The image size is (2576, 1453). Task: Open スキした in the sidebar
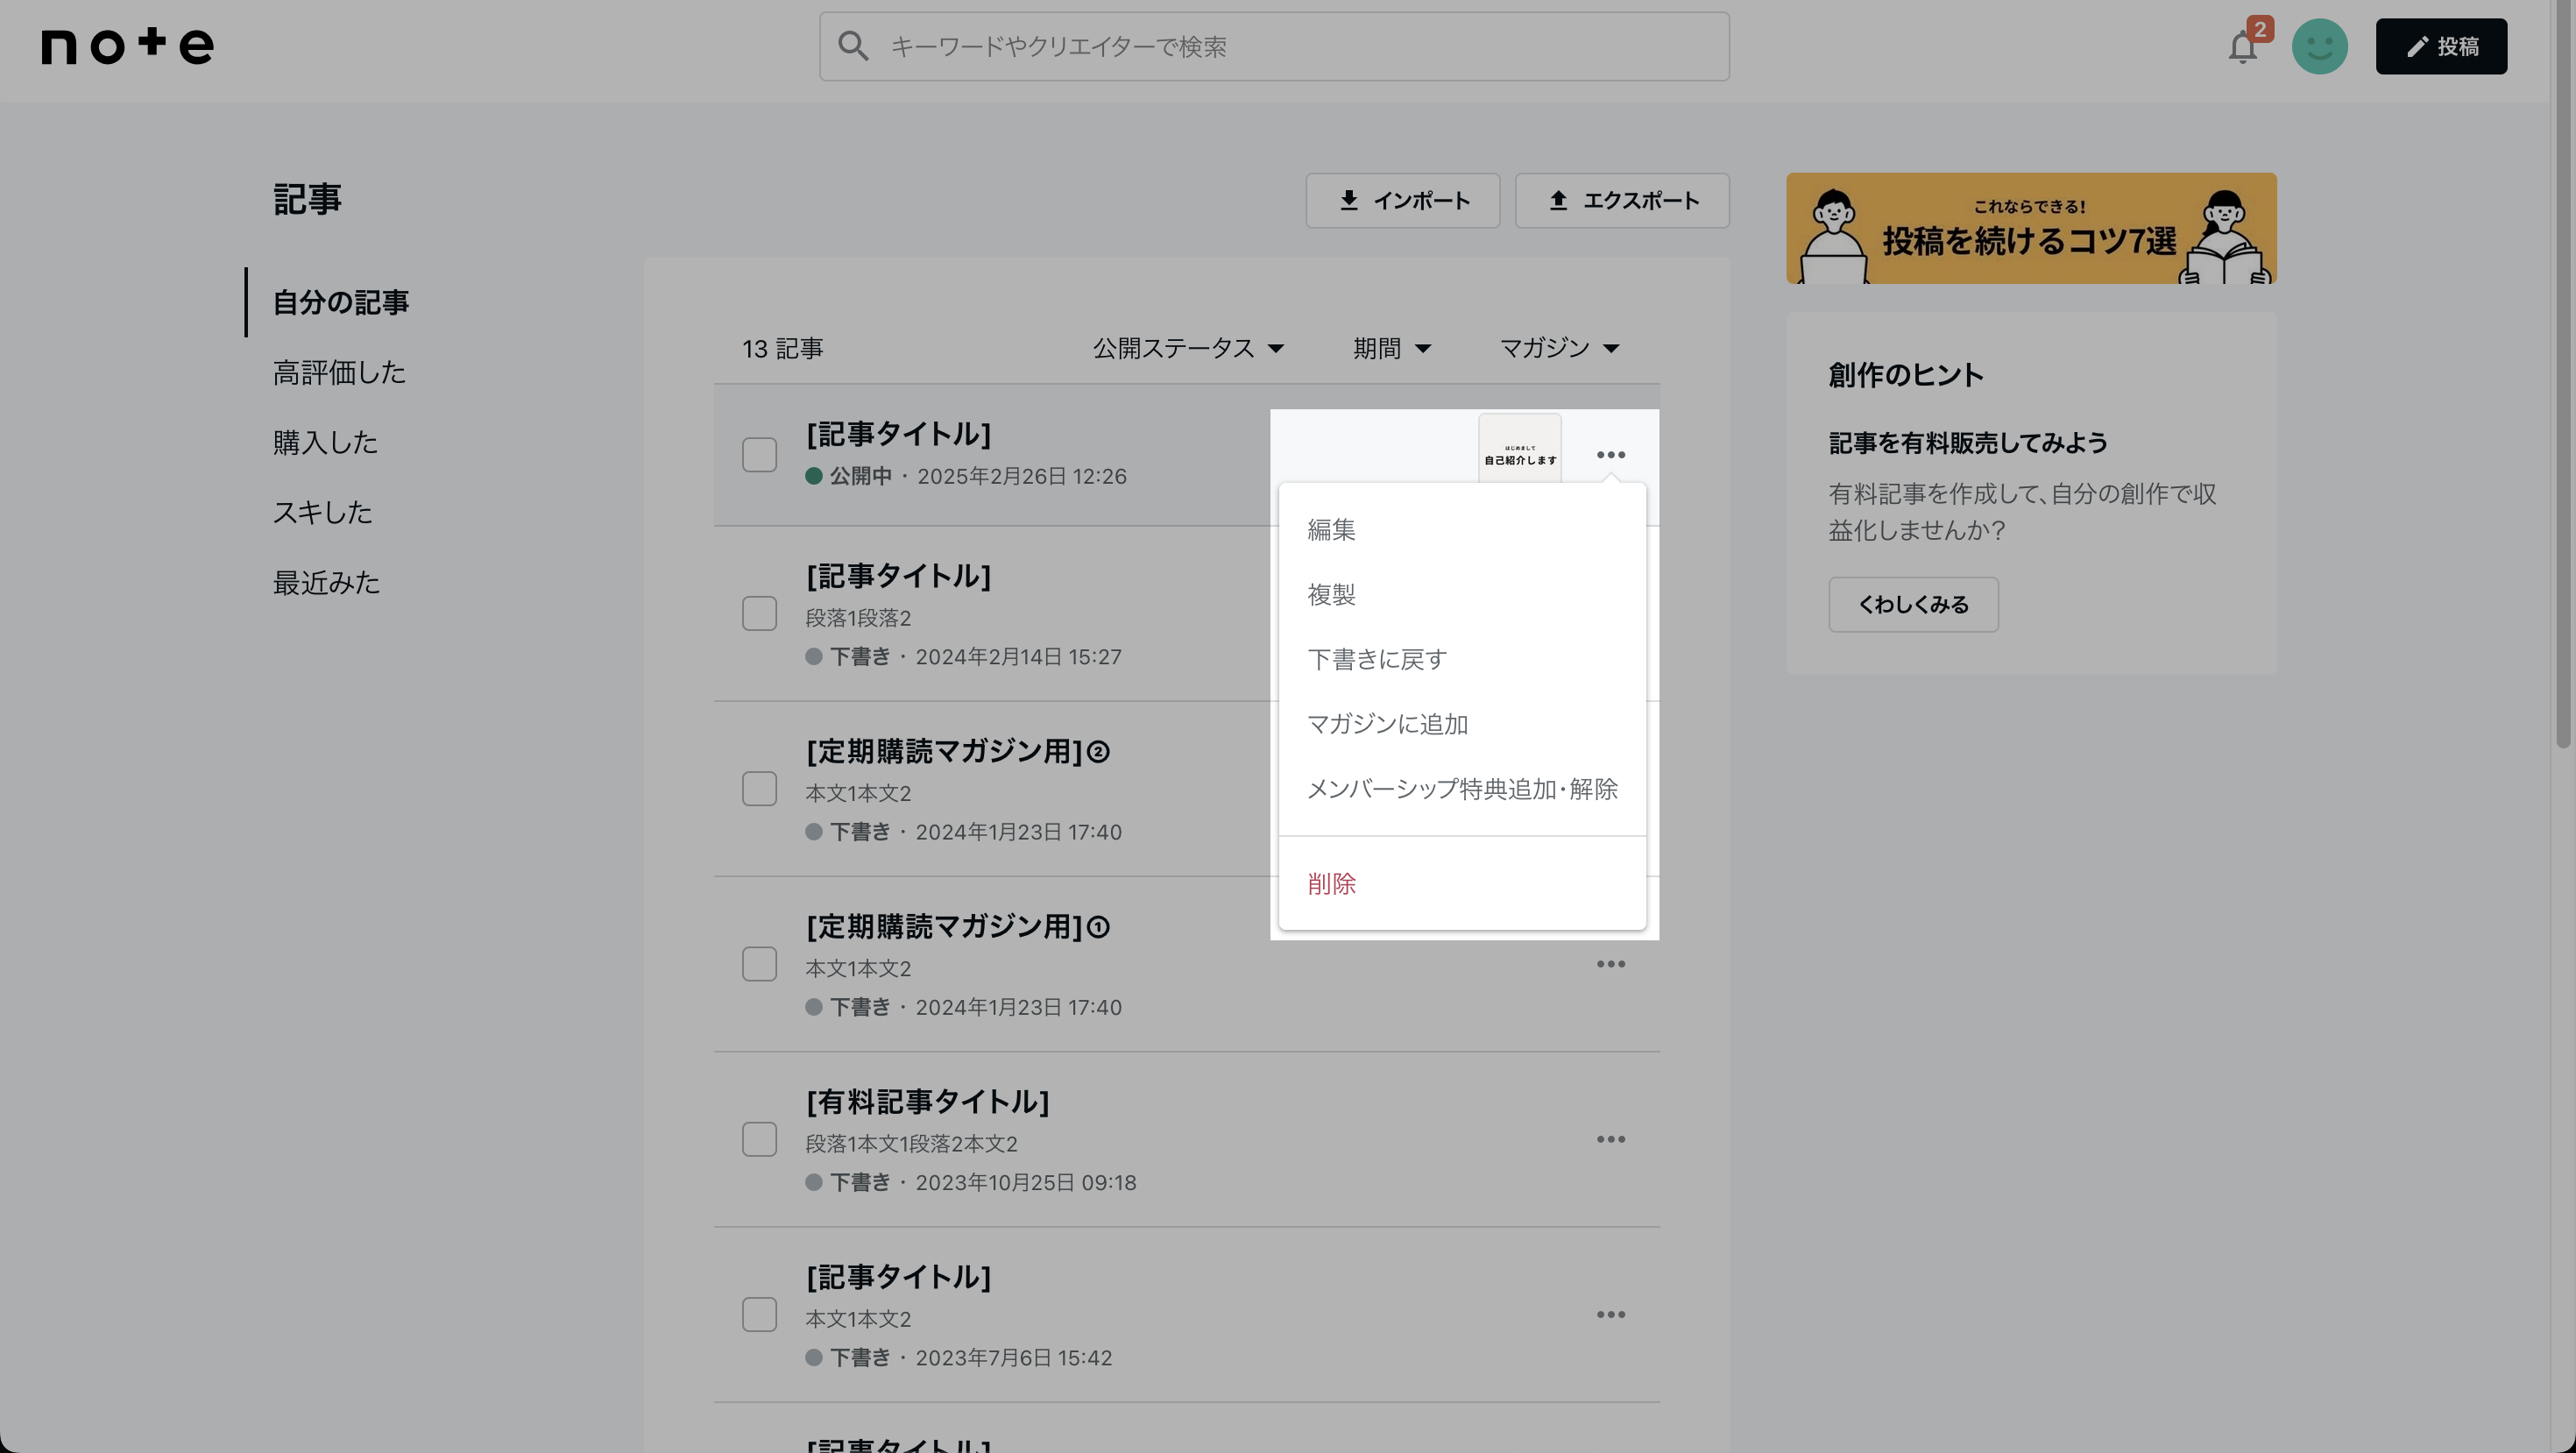[322, 512]
